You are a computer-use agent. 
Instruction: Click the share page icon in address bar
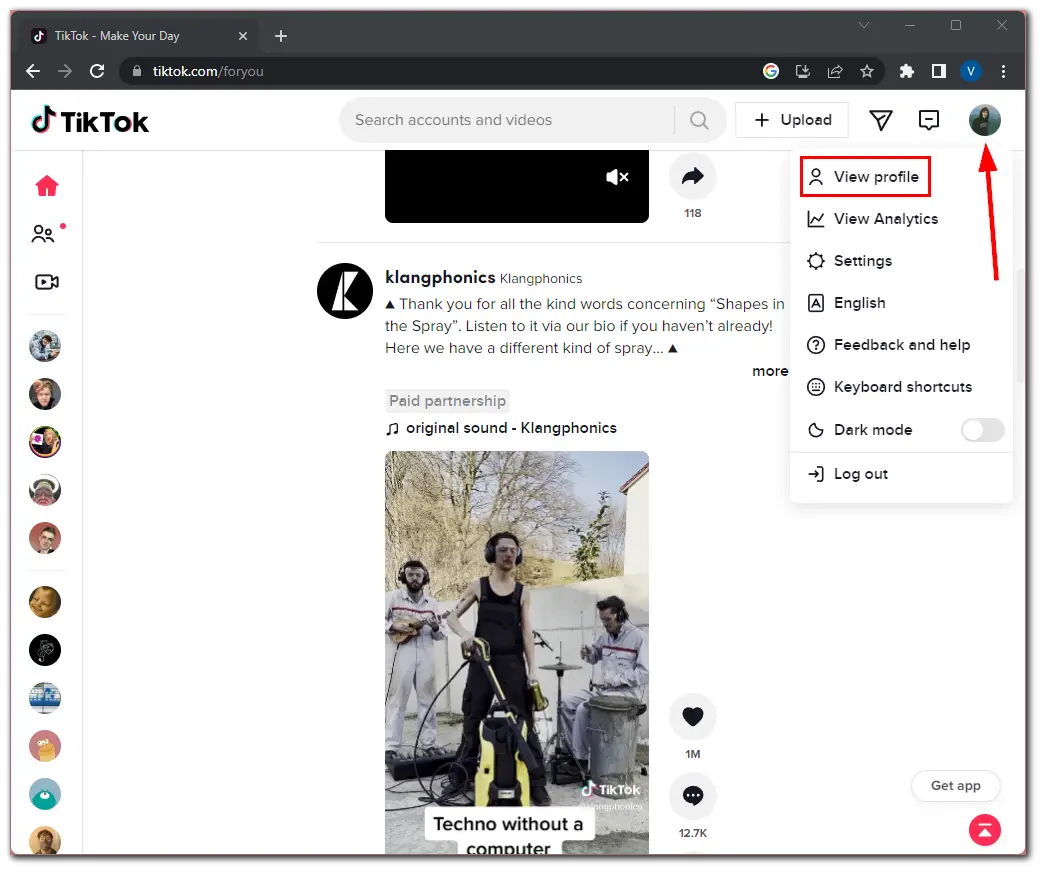coord(834,71)
